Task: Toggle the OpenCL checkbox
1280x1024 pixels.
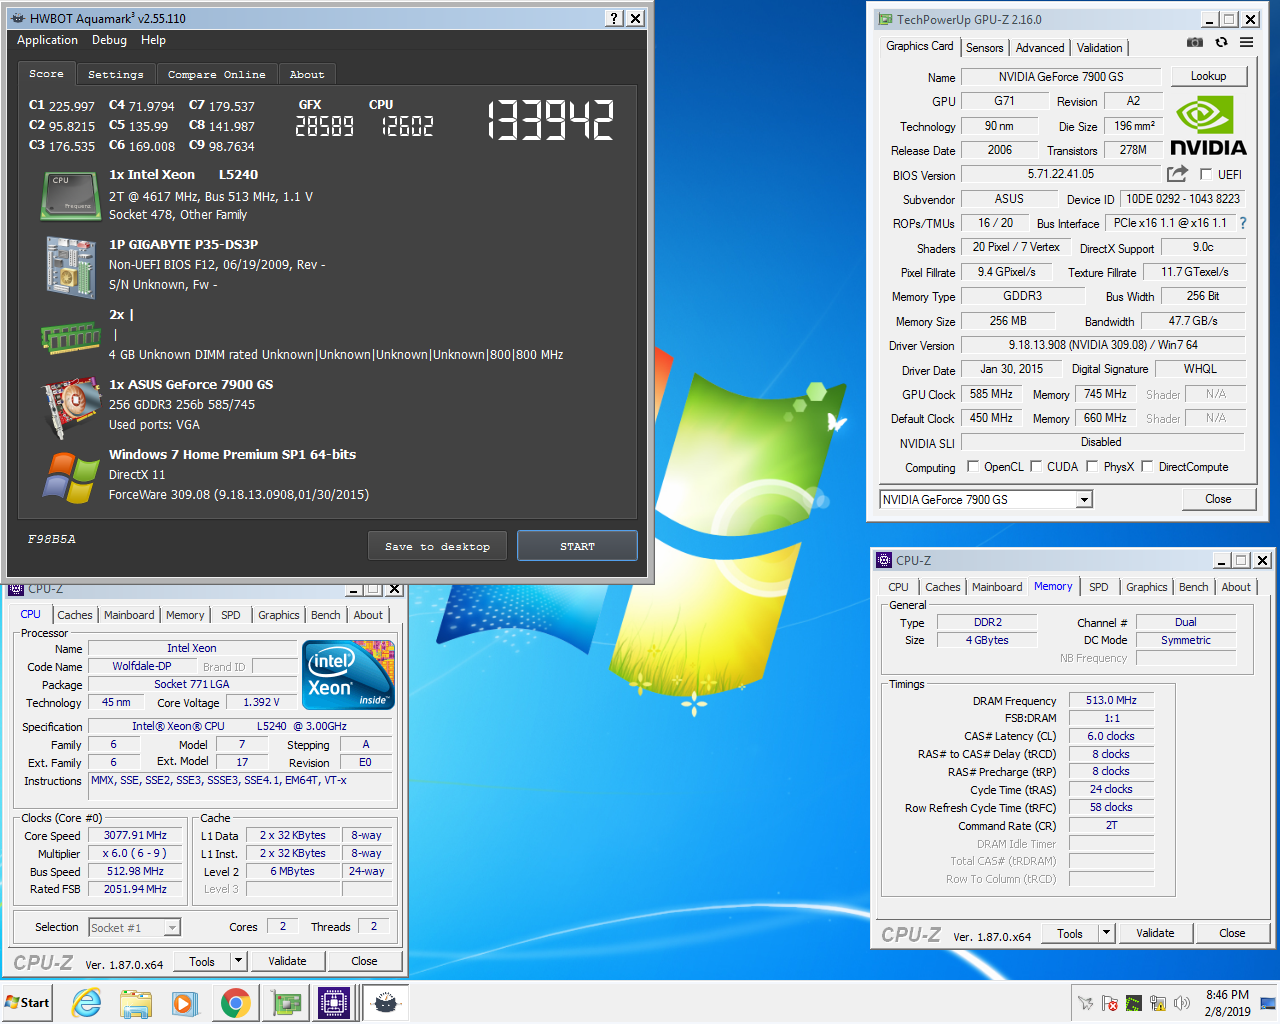Action: (973, 466)
